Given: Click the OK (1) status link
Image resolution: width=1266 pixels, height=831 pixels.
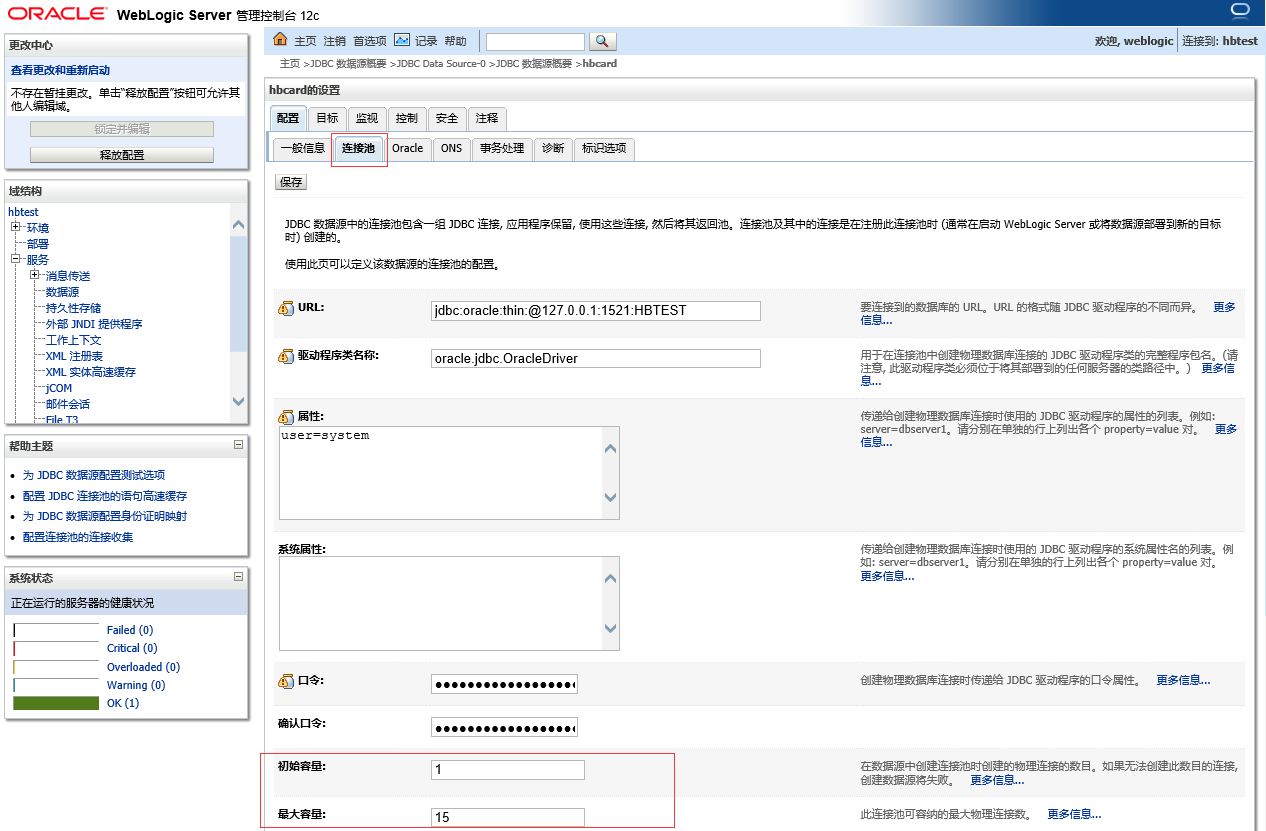Looking at the screenshot, I should click(x=123, y=703).
